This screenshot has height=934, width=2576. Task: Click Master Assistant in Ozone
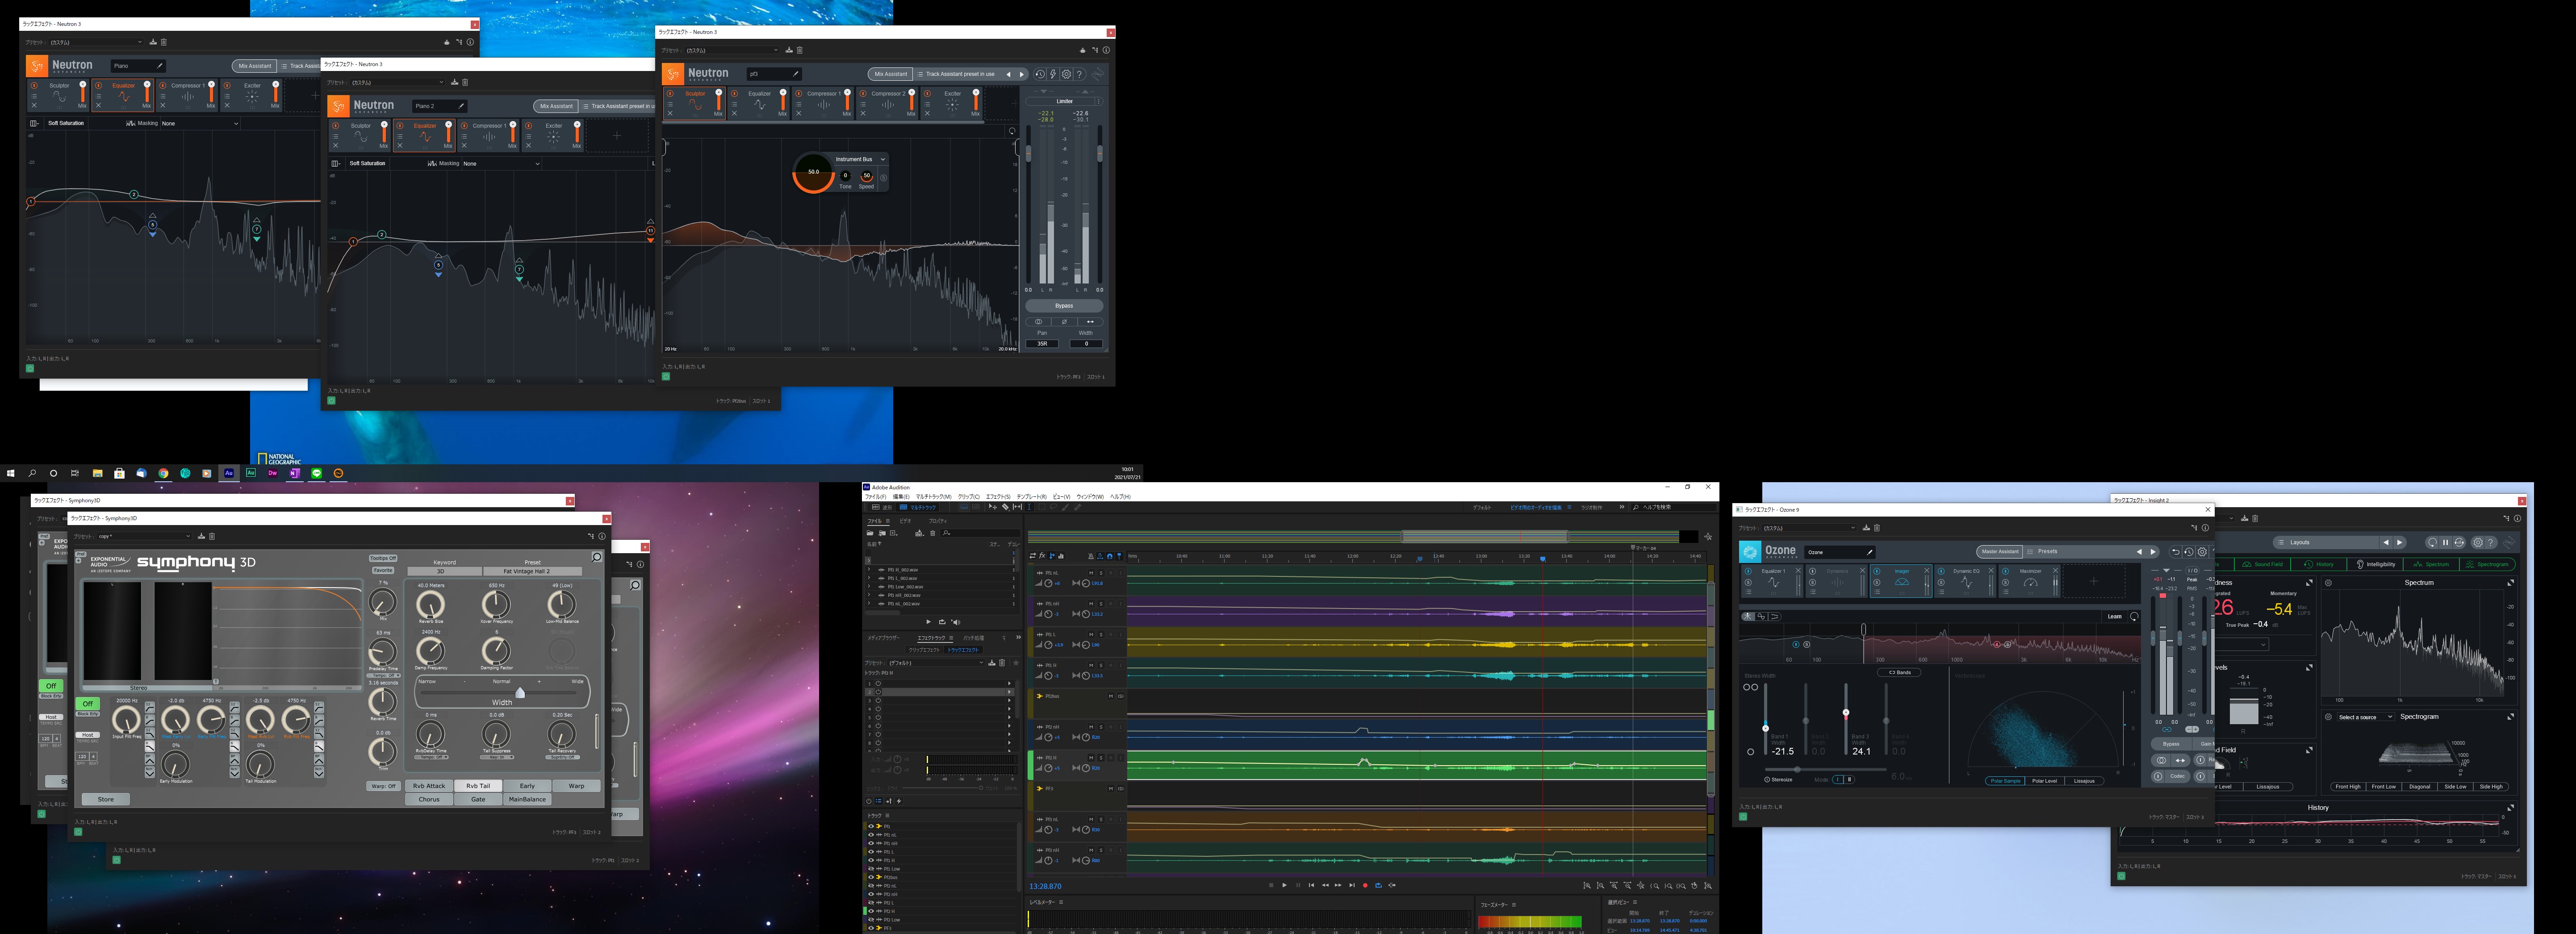coord(2000,552)
